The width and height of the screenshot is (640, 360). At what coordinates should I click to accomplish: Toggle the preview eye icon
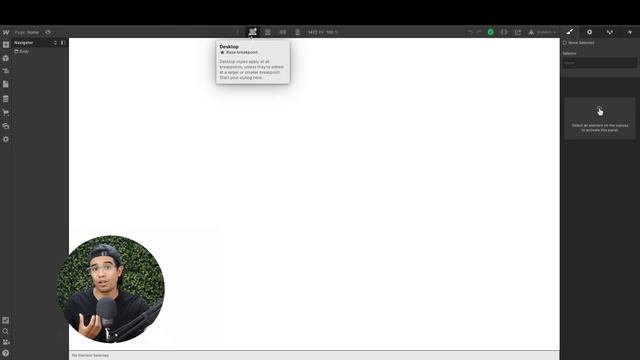[x=48, y=32]
